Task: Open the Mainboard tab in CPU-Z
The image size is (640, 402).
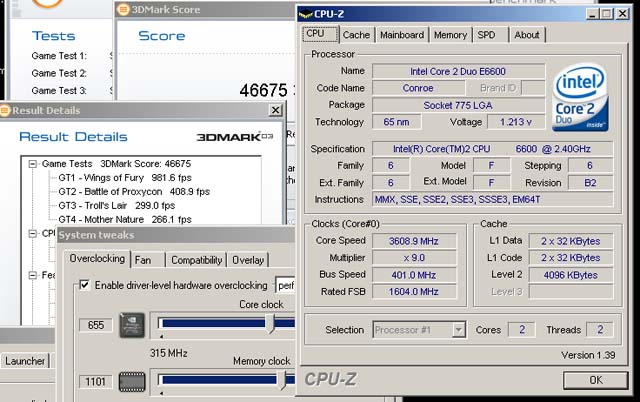Action: [x=402, y=35]
